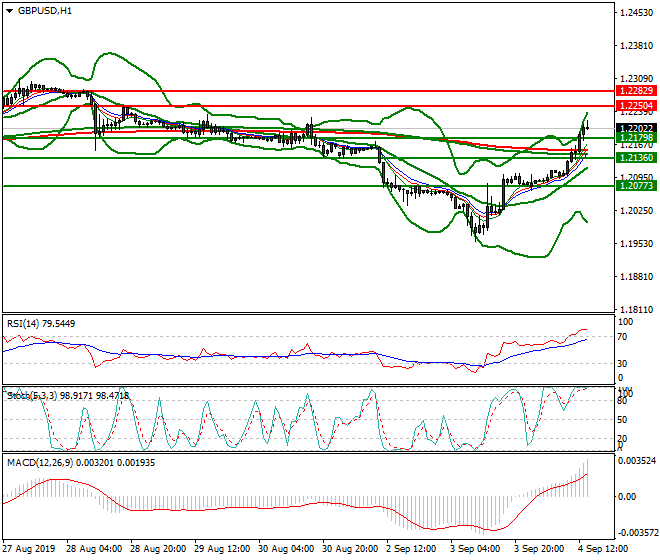Click the 1.18810 price scale value
Screen dimensions: 660x560
point(637,277)
